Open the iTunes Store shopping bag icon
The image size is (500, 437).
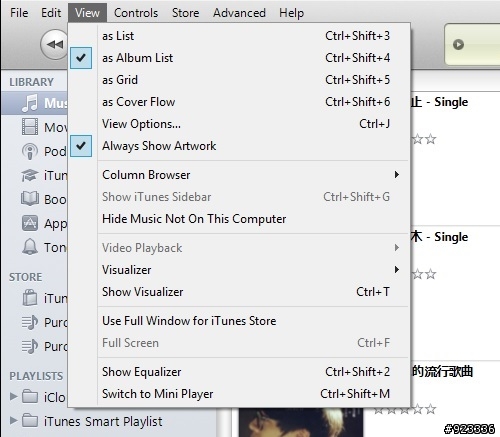click(x=30, y=298)
